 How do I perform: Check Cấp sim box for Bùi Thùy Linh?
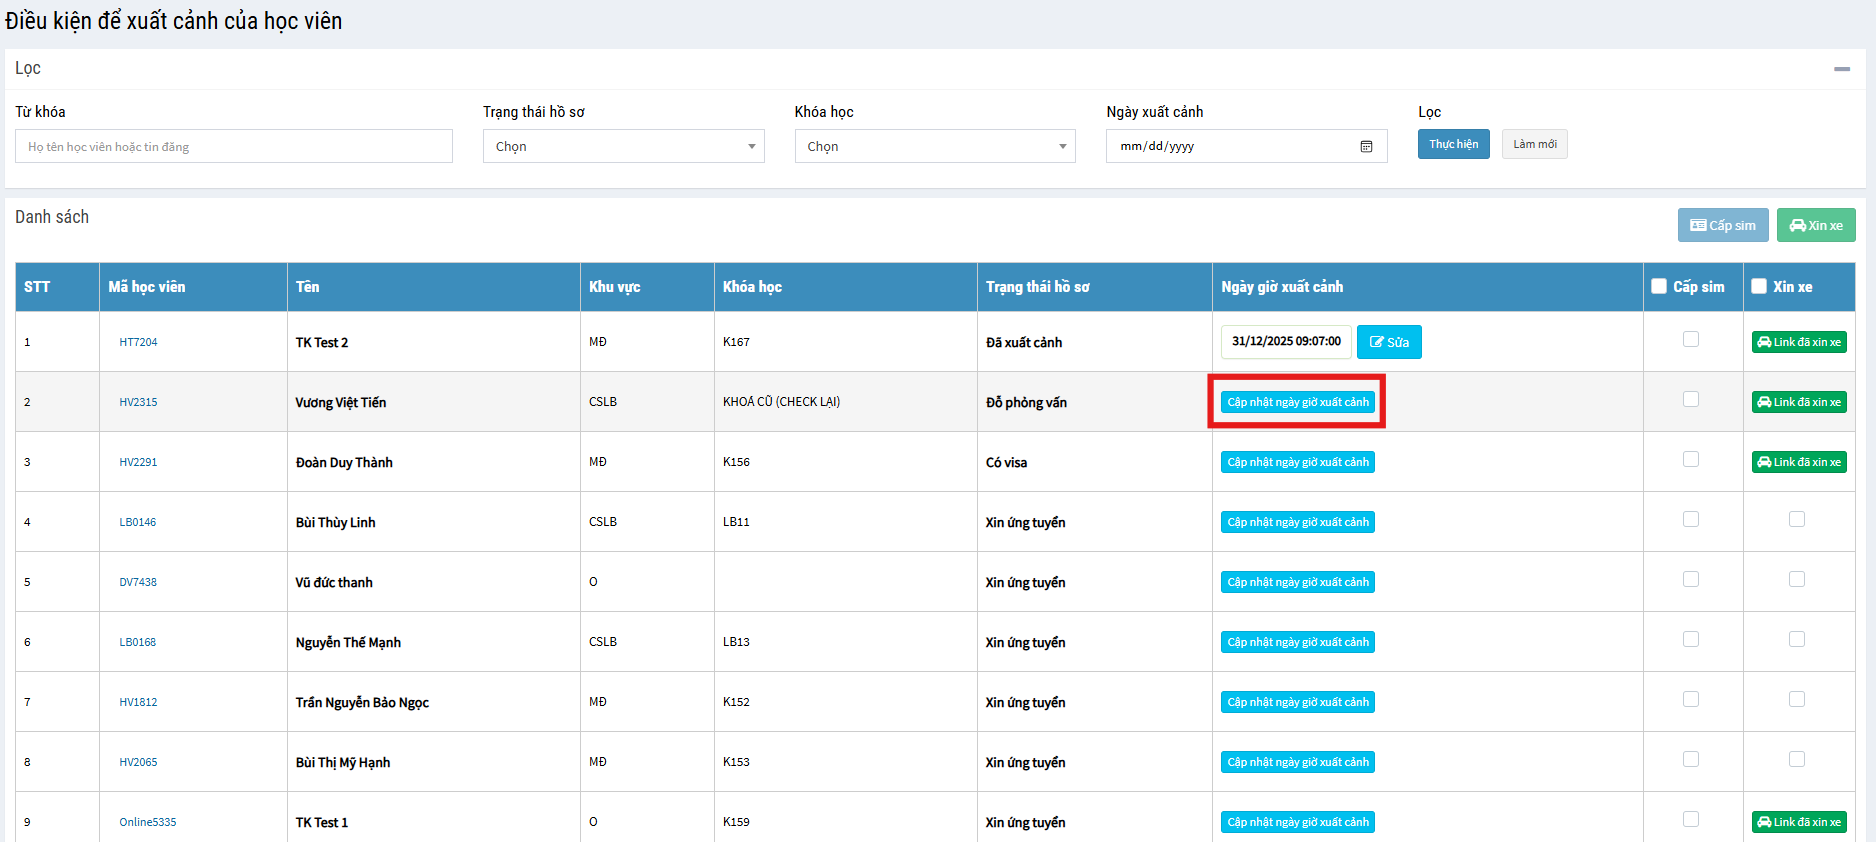coord(1690,519)
